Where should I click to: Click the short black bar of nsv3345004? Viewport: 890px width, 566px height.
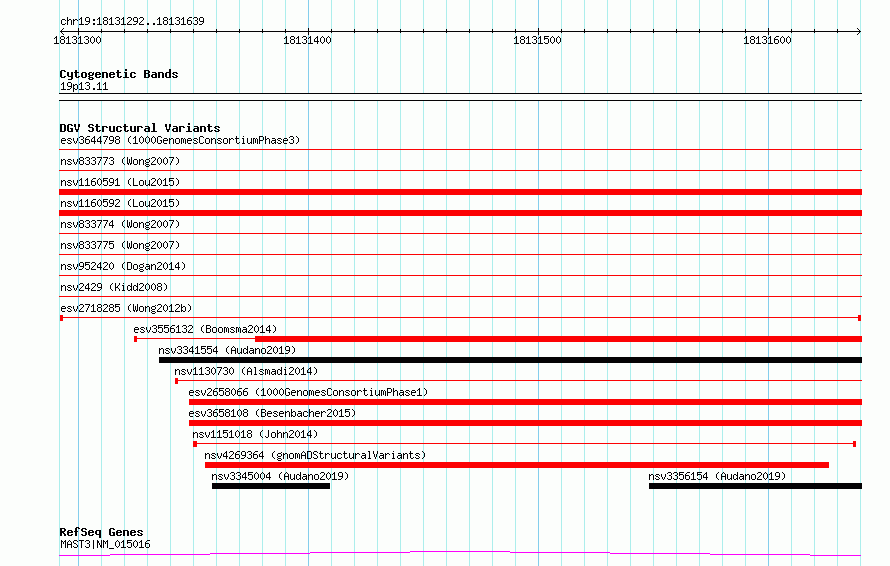pos(271,486)
